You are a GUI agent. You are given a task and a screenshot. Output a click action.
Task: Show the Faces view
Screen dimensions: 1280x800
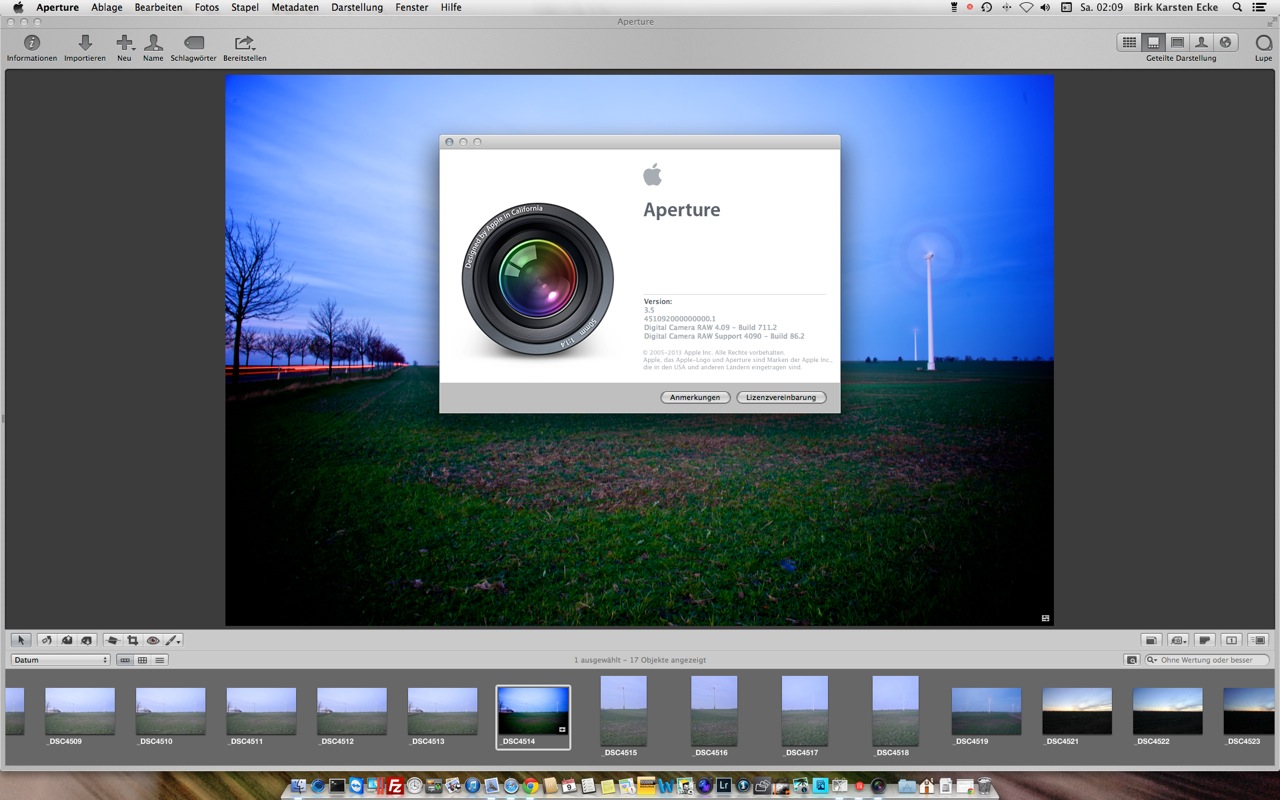[1201, 42]
